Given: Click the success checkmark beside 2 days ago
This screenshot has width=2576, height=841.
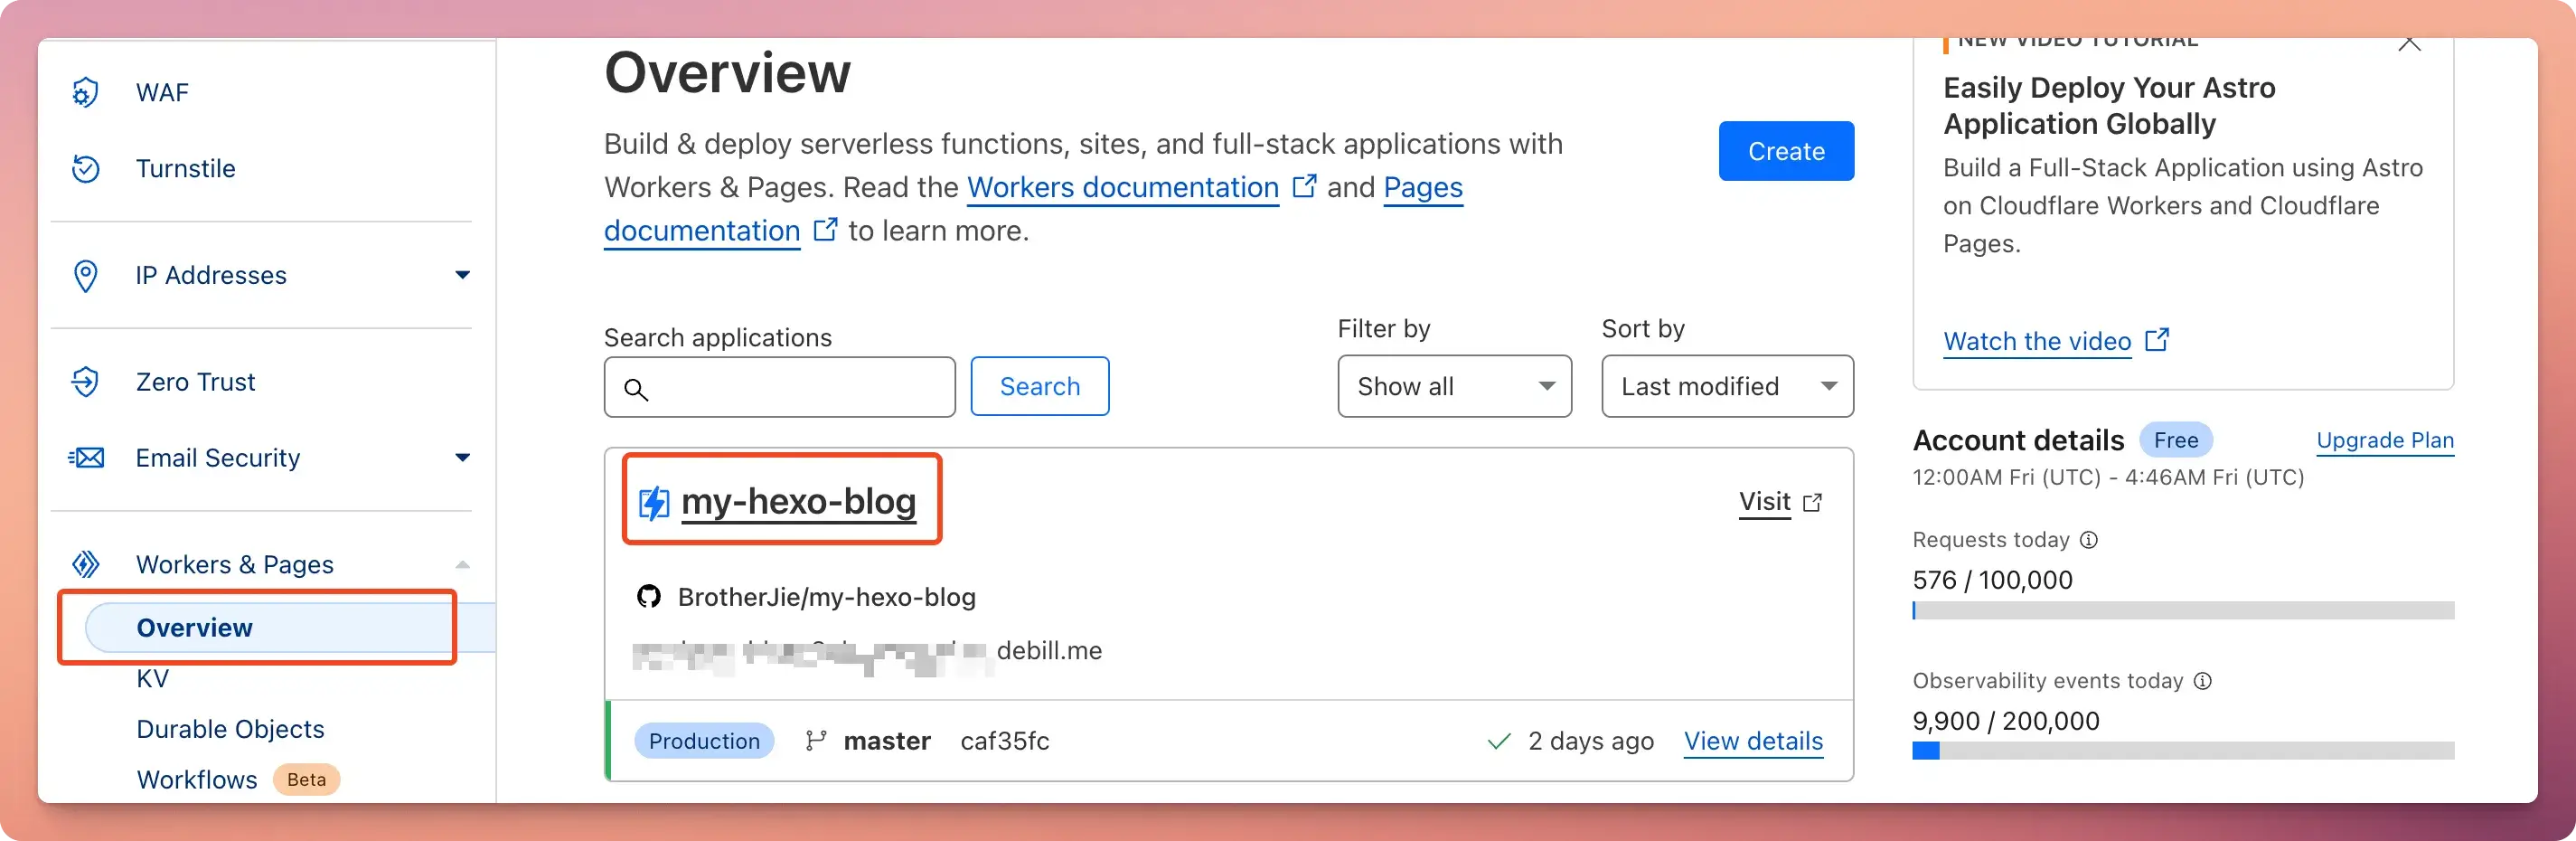Looking at the screenshot, I should 1499,741.
